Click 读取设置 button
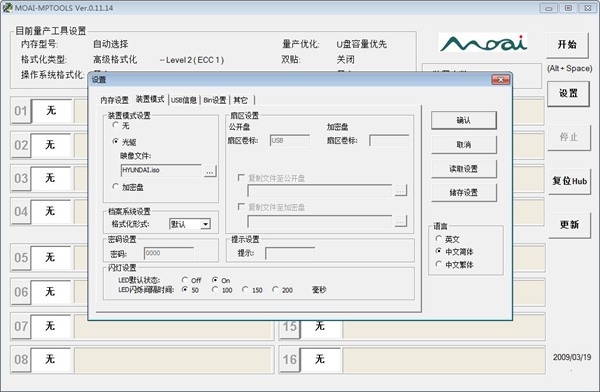Viewport: 600px width, 392px height. [x=464, y=169]
